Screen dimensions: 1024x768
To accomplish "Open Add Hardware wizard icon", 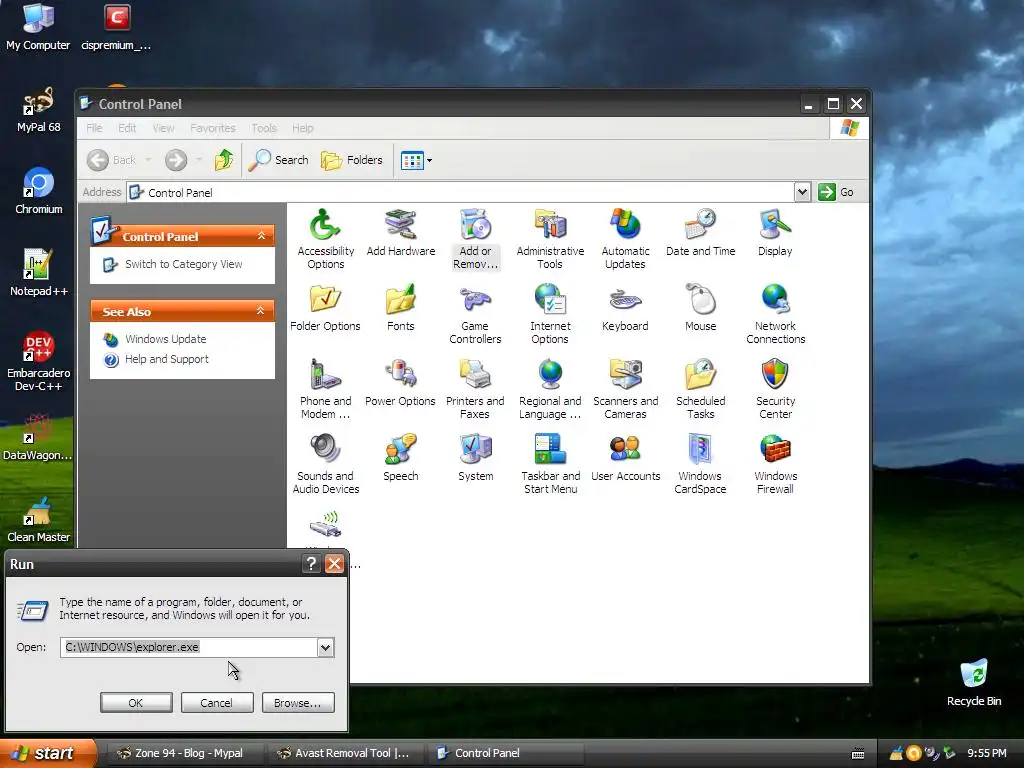I will [400, 233].
